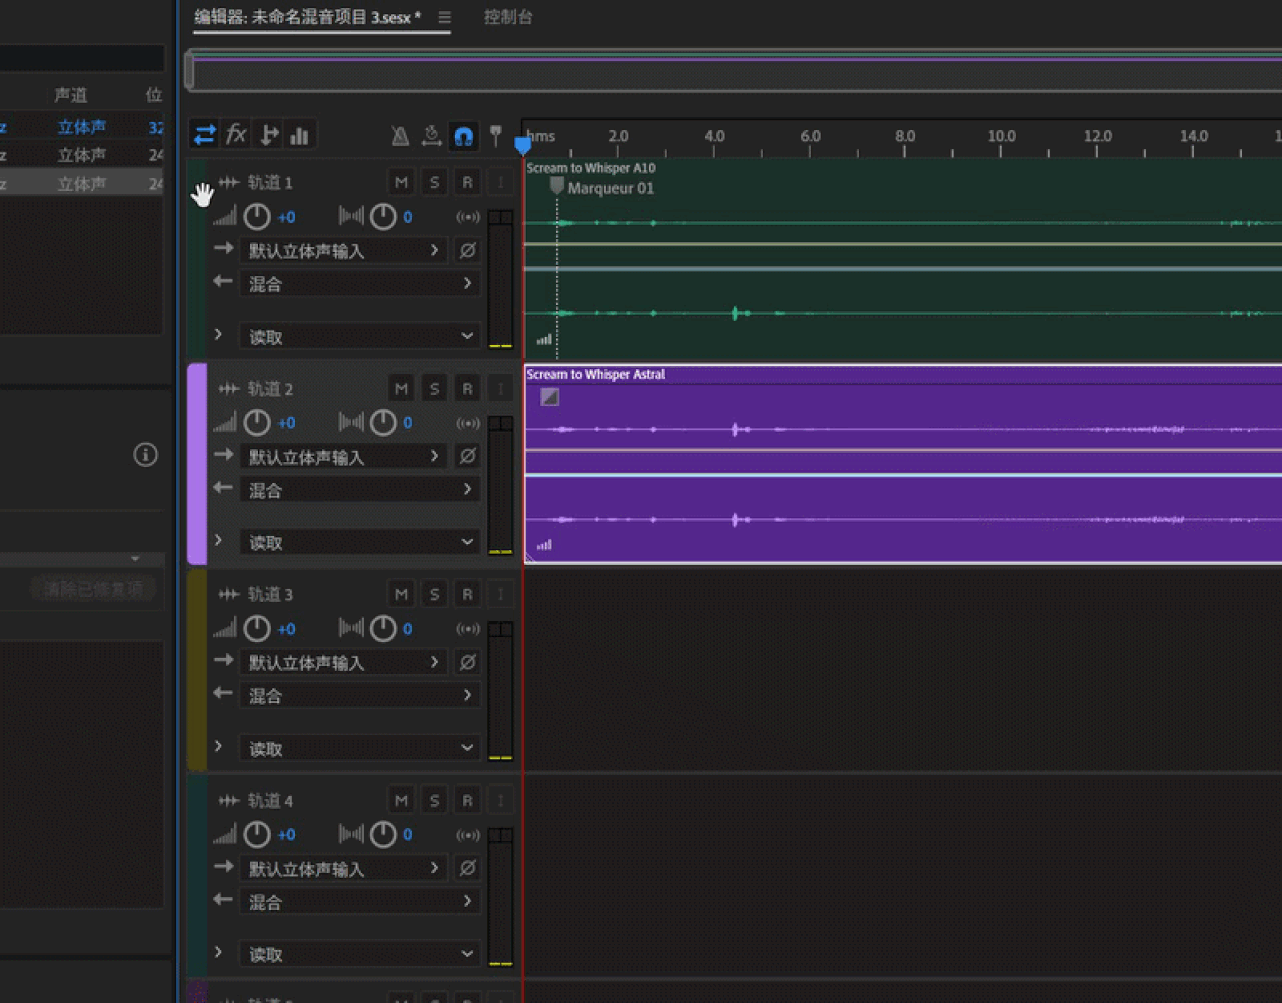
Task: Click the volume knob on 轨道 4
Action: tap(257, 834)
